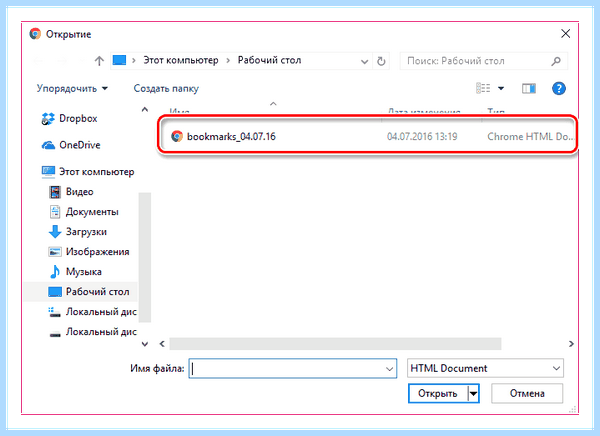Select Видео in navigation pane

(80, 192)
